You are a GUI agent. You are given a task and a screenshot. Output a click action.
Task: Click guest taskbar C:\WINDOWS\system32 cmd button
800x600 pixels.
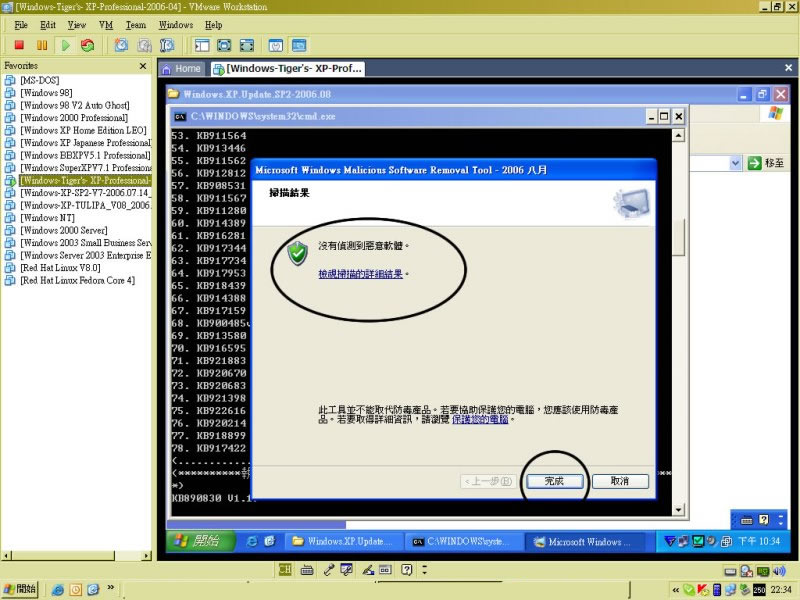[463, 542]
